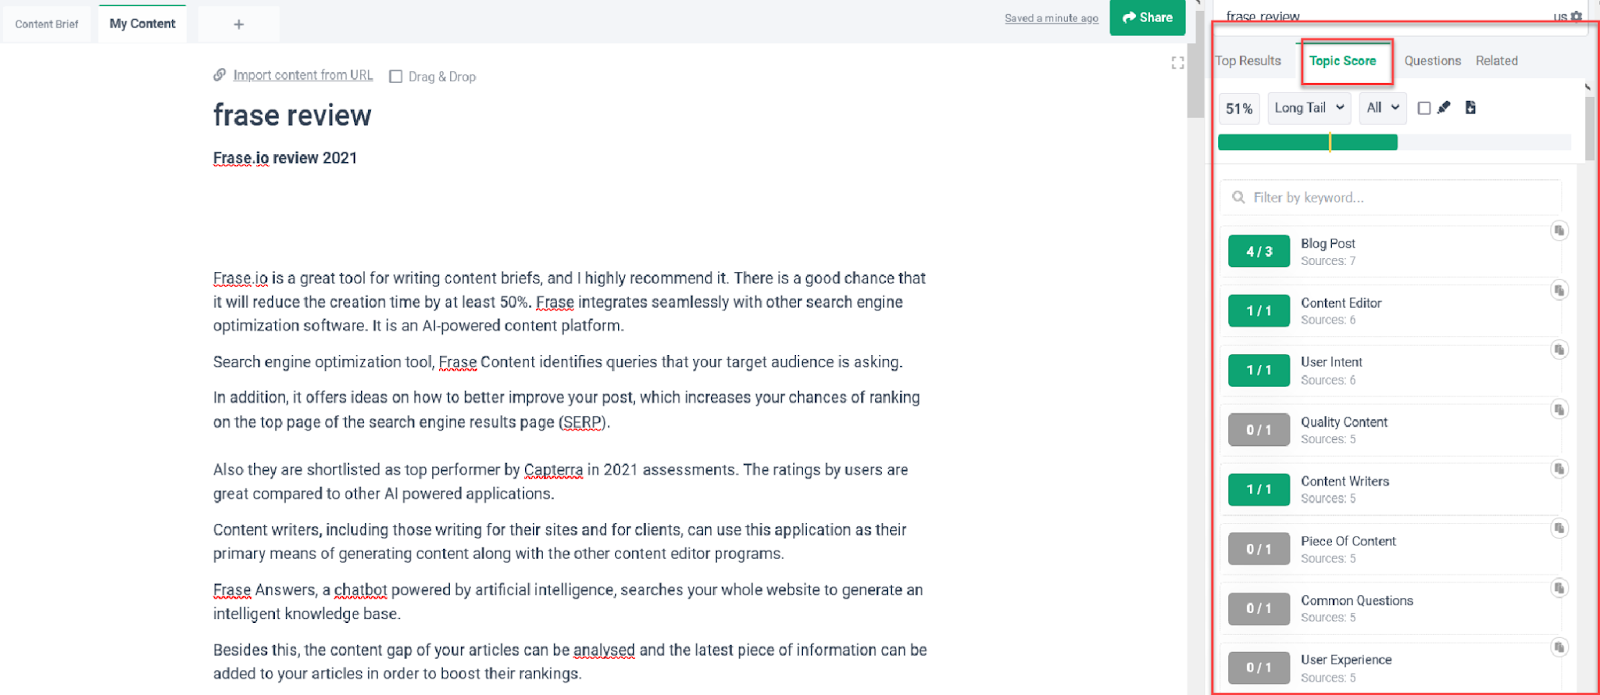Click the 'Common Questions' topic label
Image resolution: width=1600 pixels, height=695 pixels.
[x=1357, y=600]
